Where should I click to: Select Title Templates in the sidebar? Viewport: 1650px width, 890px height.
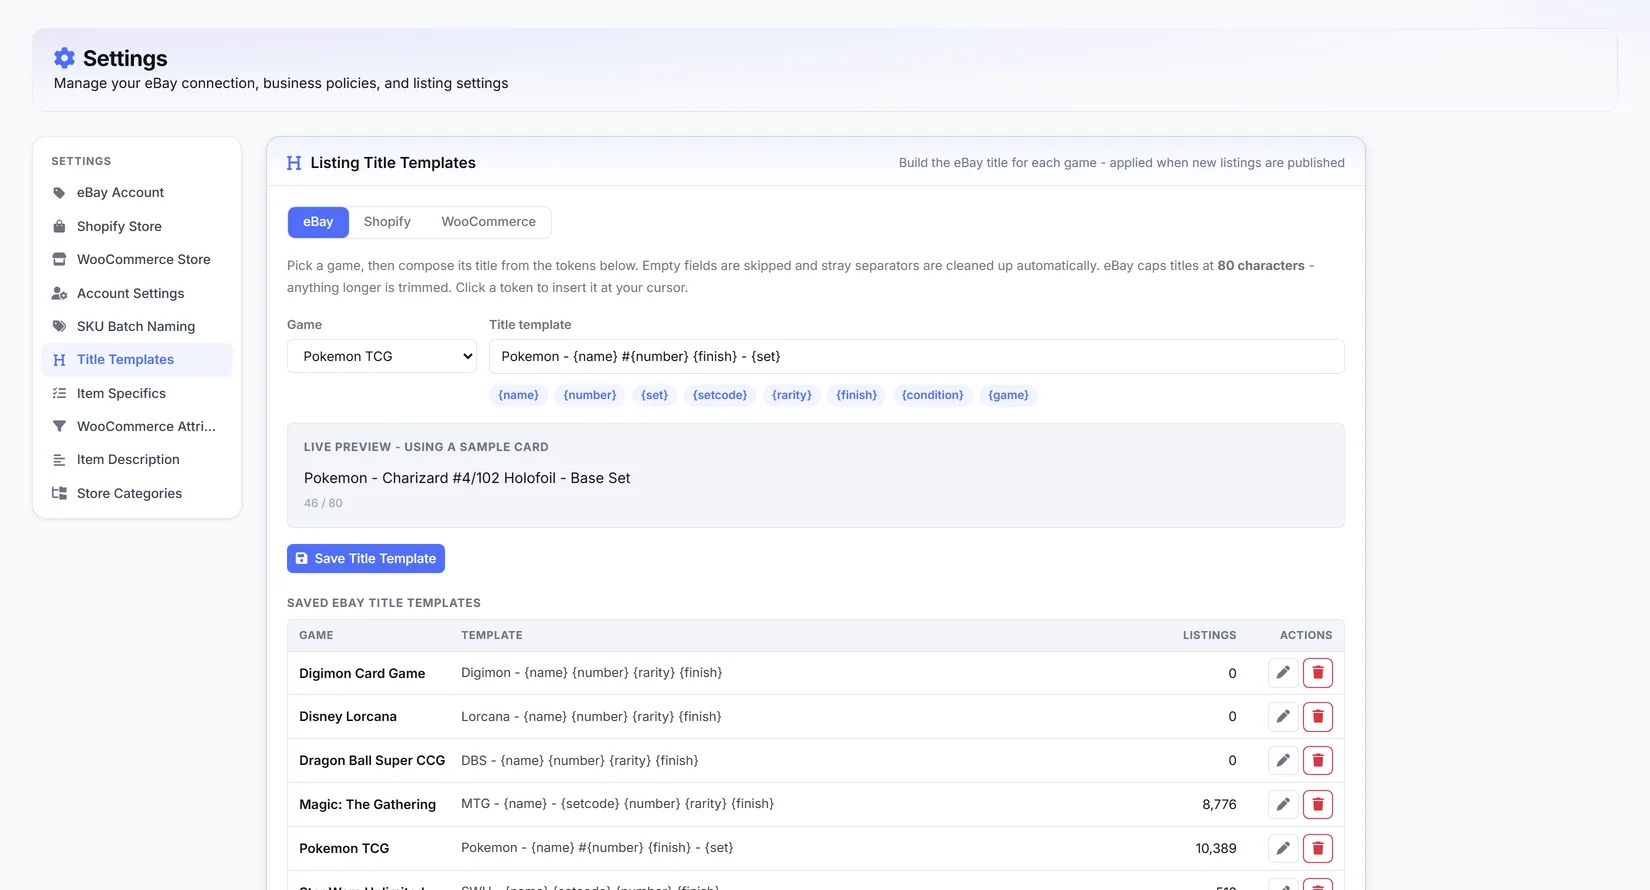(x=137, y=360)
